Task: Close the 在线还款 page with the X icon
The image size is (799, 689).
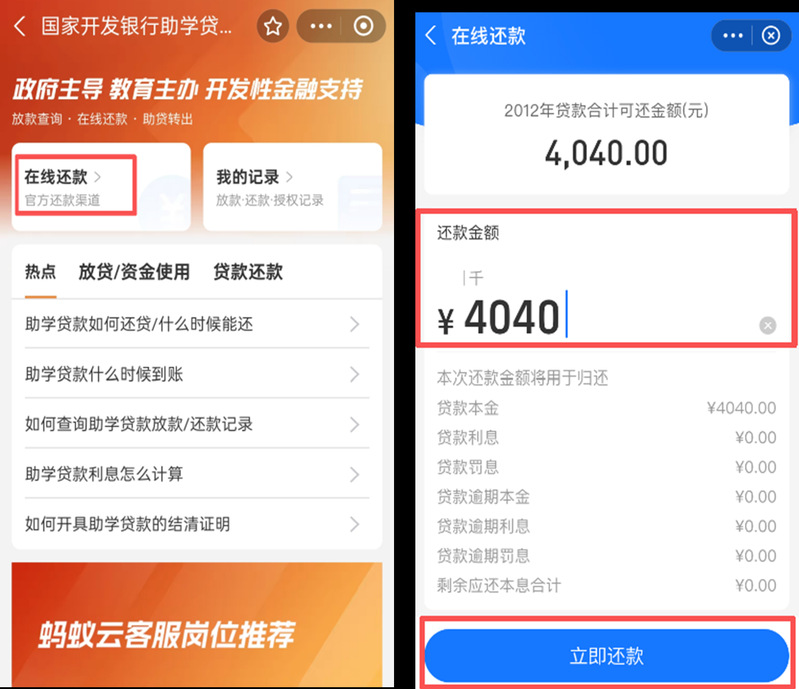Action: point(770,36)
